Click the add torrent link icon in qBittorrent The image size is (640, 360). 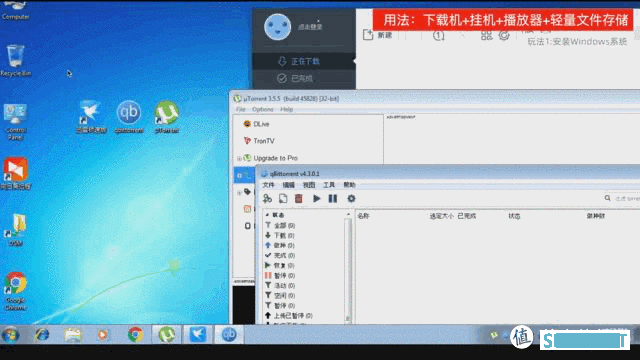click(x=267, y=198)
